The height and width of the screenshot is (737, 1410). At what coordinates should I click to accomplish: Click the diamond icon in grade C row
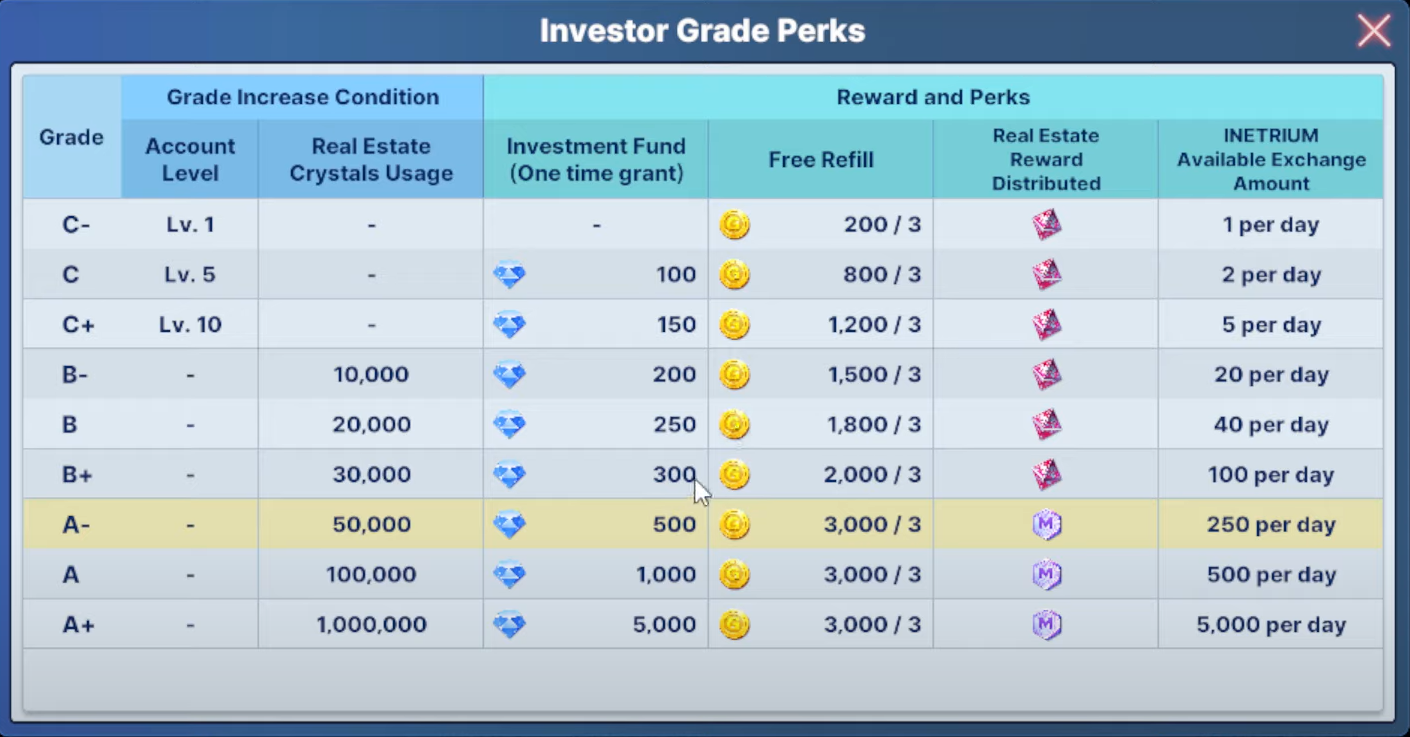(x=509, y=275)
